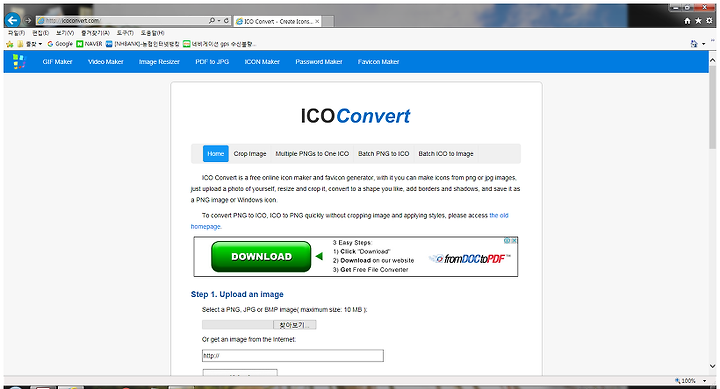Open the address bar dropdown arrow
Image resolution: width=720 pixels, height=389 pixels.
click(x=219, y=21)
